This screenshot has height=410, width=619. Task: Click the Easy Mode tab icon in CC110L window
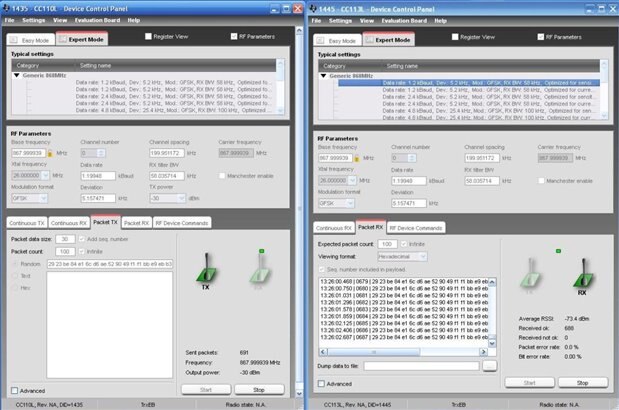(14, 40)
